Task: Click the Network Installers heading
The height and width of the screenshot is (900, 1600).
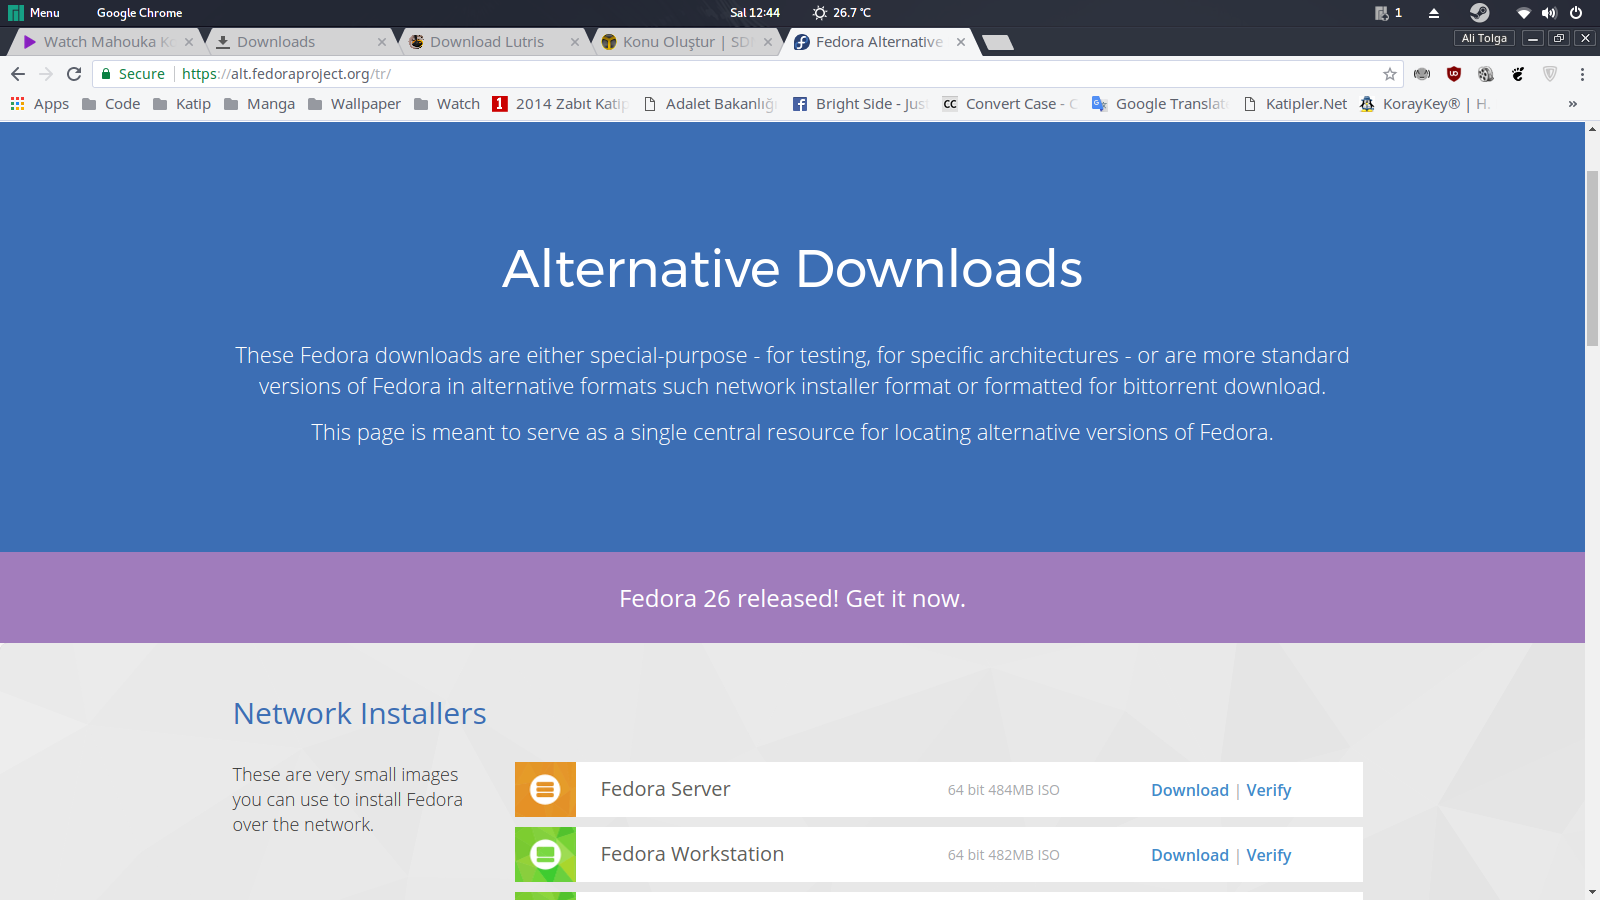Action: pos(360,714)
